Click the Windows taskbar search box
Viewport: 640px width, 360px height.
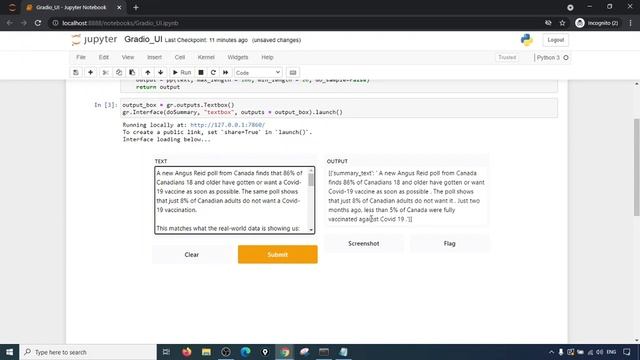click(88, 352)
